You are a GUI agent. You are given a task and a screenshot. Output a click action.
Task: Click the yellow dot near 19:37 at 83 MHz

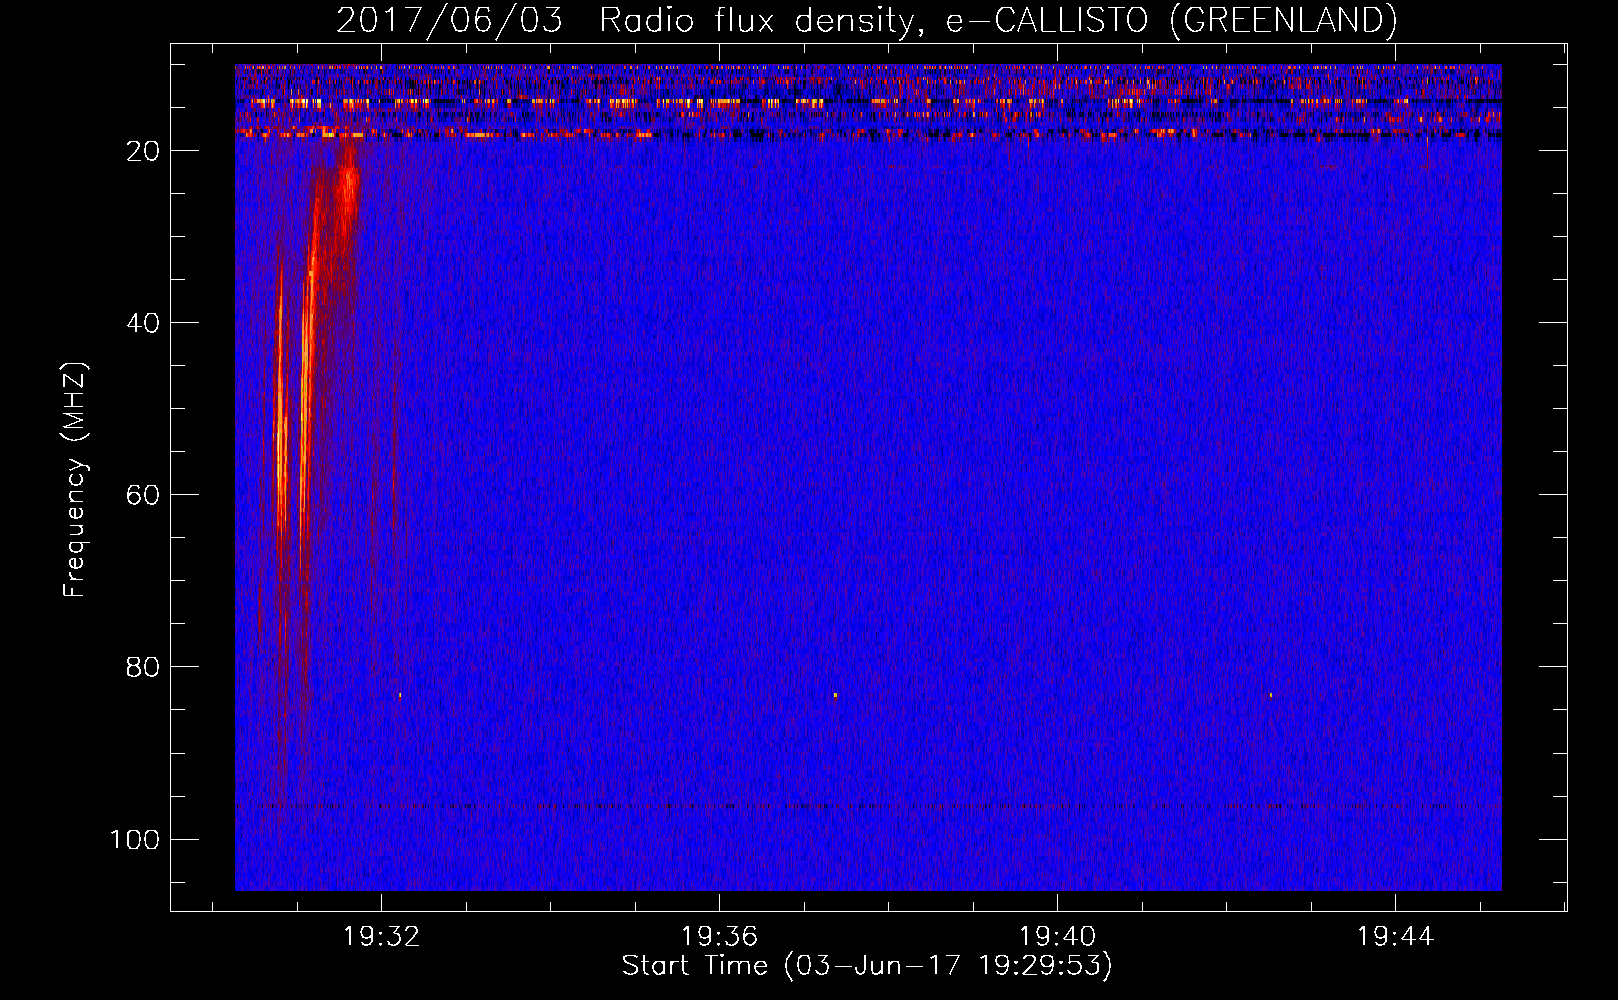835,695
